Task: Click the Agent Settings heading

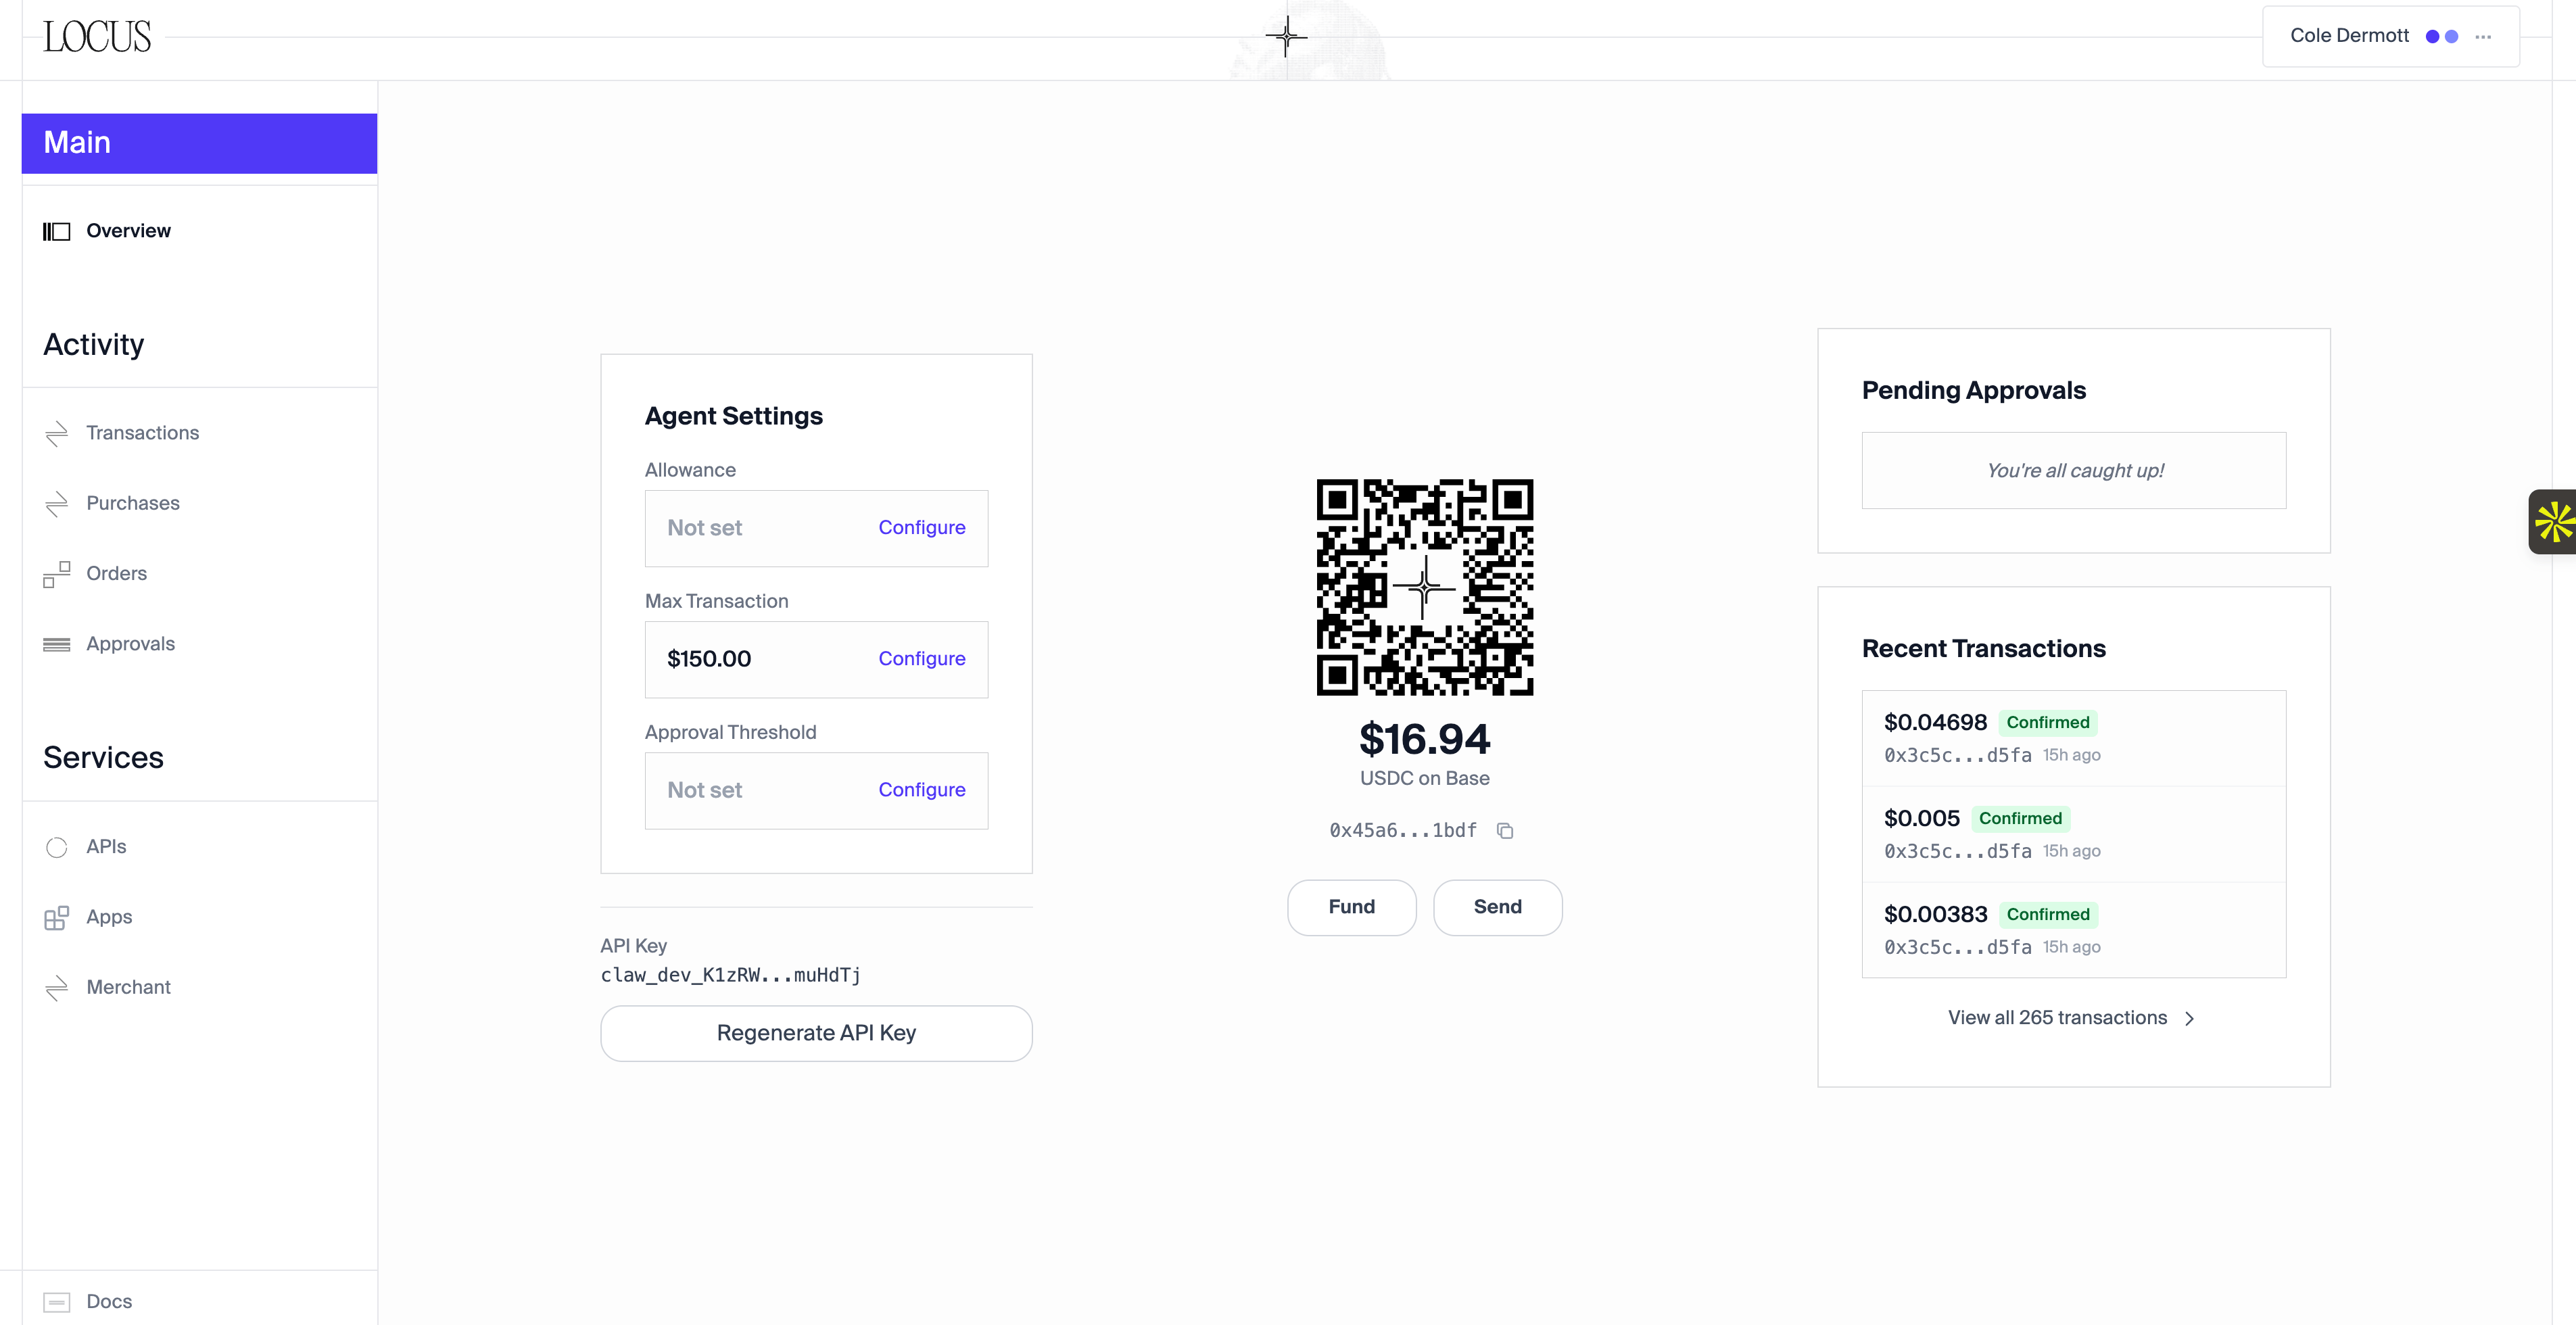Action: [734, 416]
